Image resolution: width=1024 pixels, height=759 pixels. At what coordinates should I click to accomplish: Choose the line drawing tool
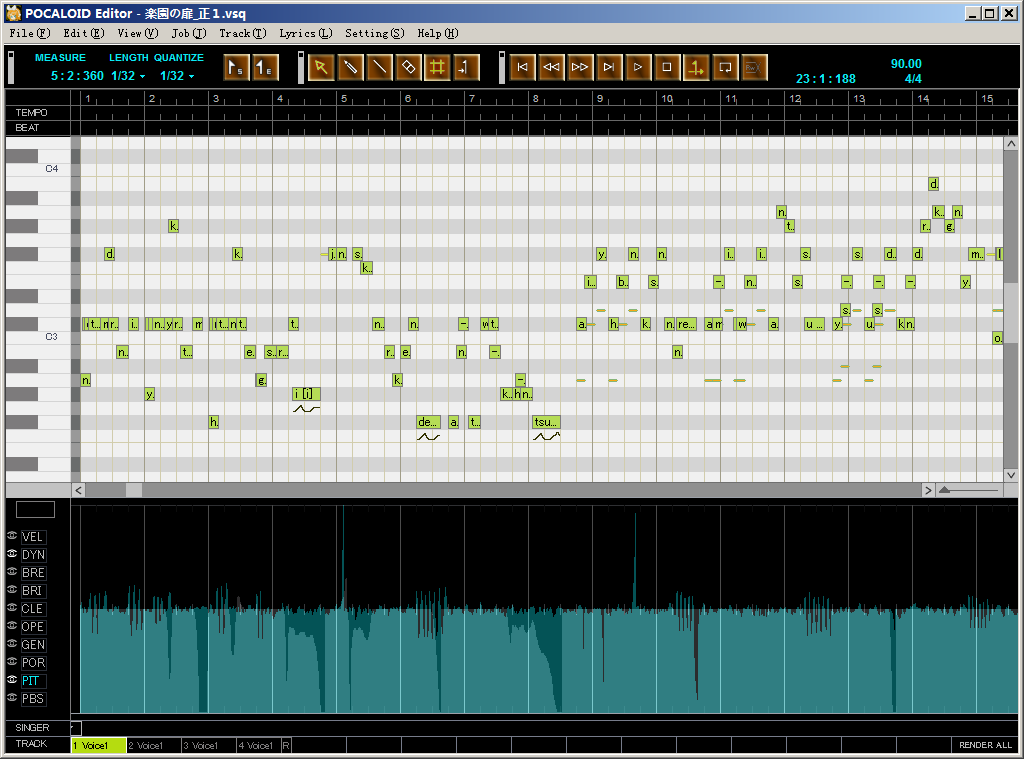(x=379, y=67)
